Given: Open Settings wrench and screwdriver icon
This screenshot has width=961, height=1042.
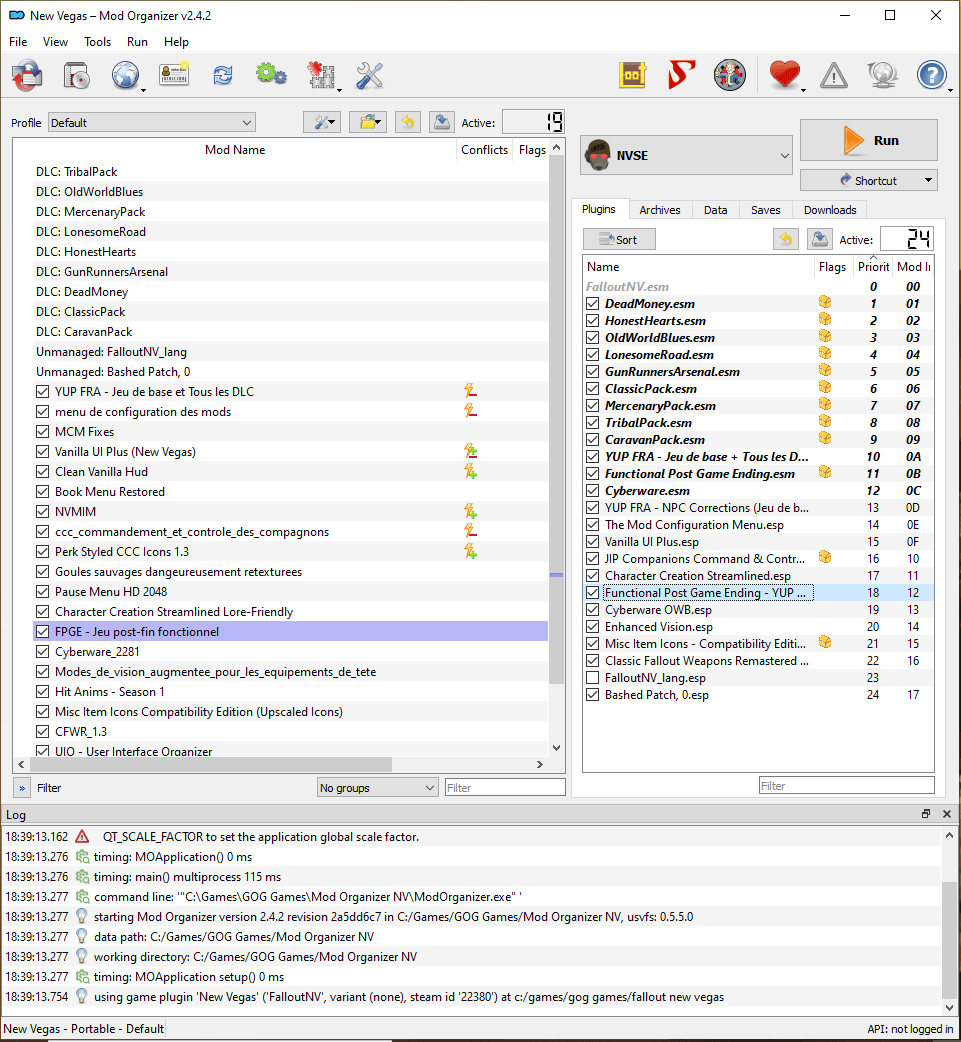Looking at the screenshot, I should (370, 75).
